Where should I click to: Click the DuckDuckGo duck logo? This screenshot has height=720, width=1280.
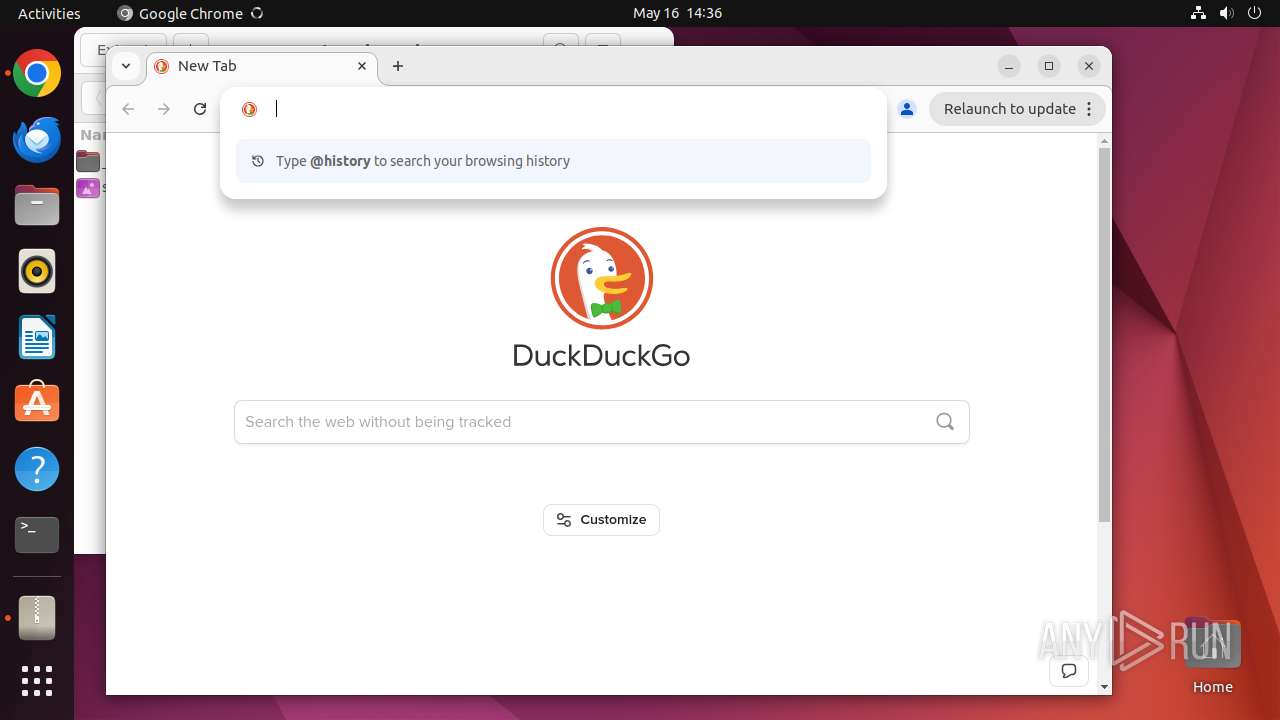pos(601,278)
